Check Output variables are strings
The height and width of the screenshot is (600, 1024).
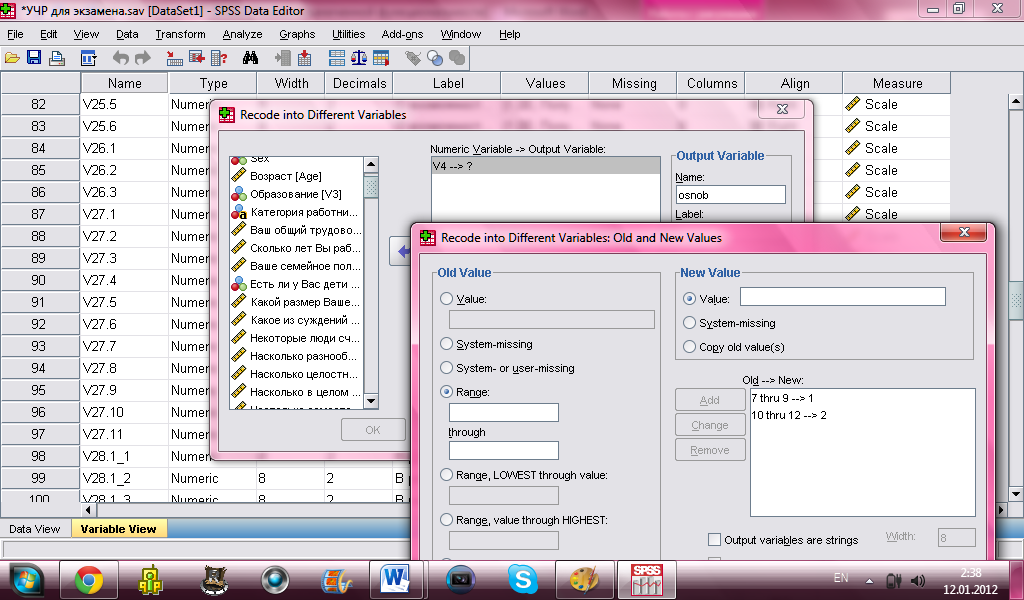point(714,539)
